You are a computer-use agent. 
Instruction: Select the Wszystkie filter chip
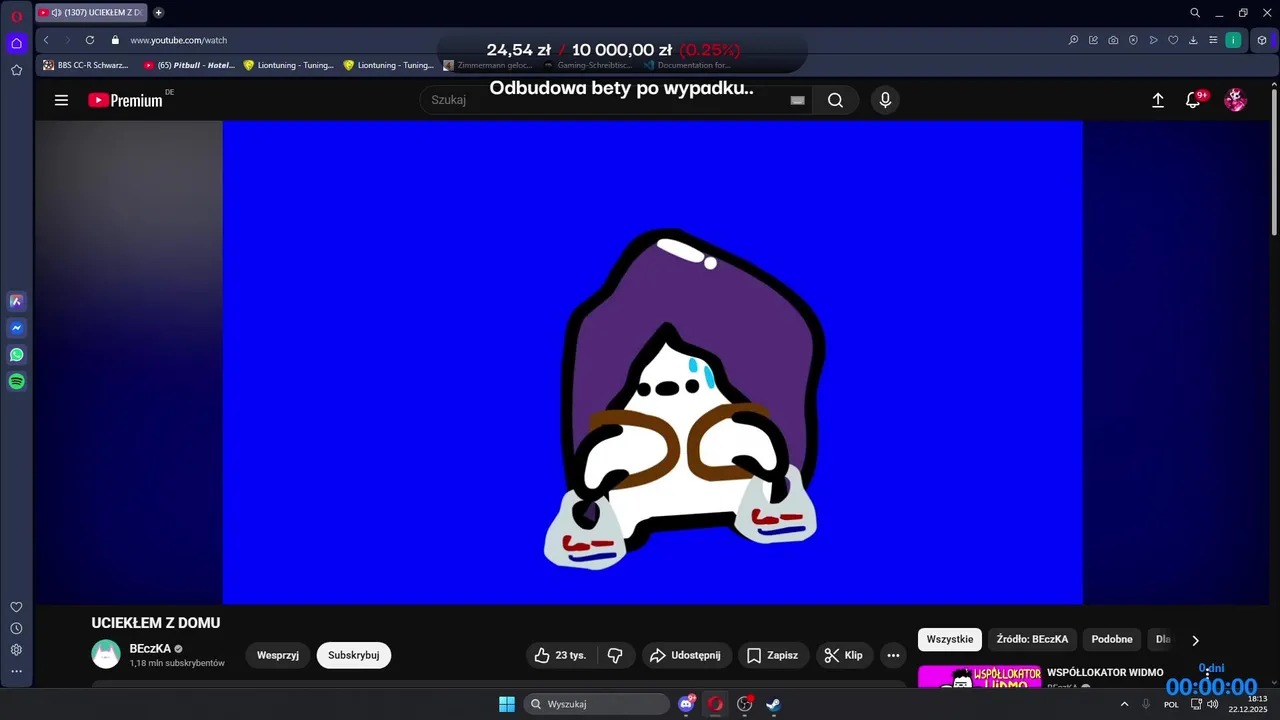click(950, 639)
